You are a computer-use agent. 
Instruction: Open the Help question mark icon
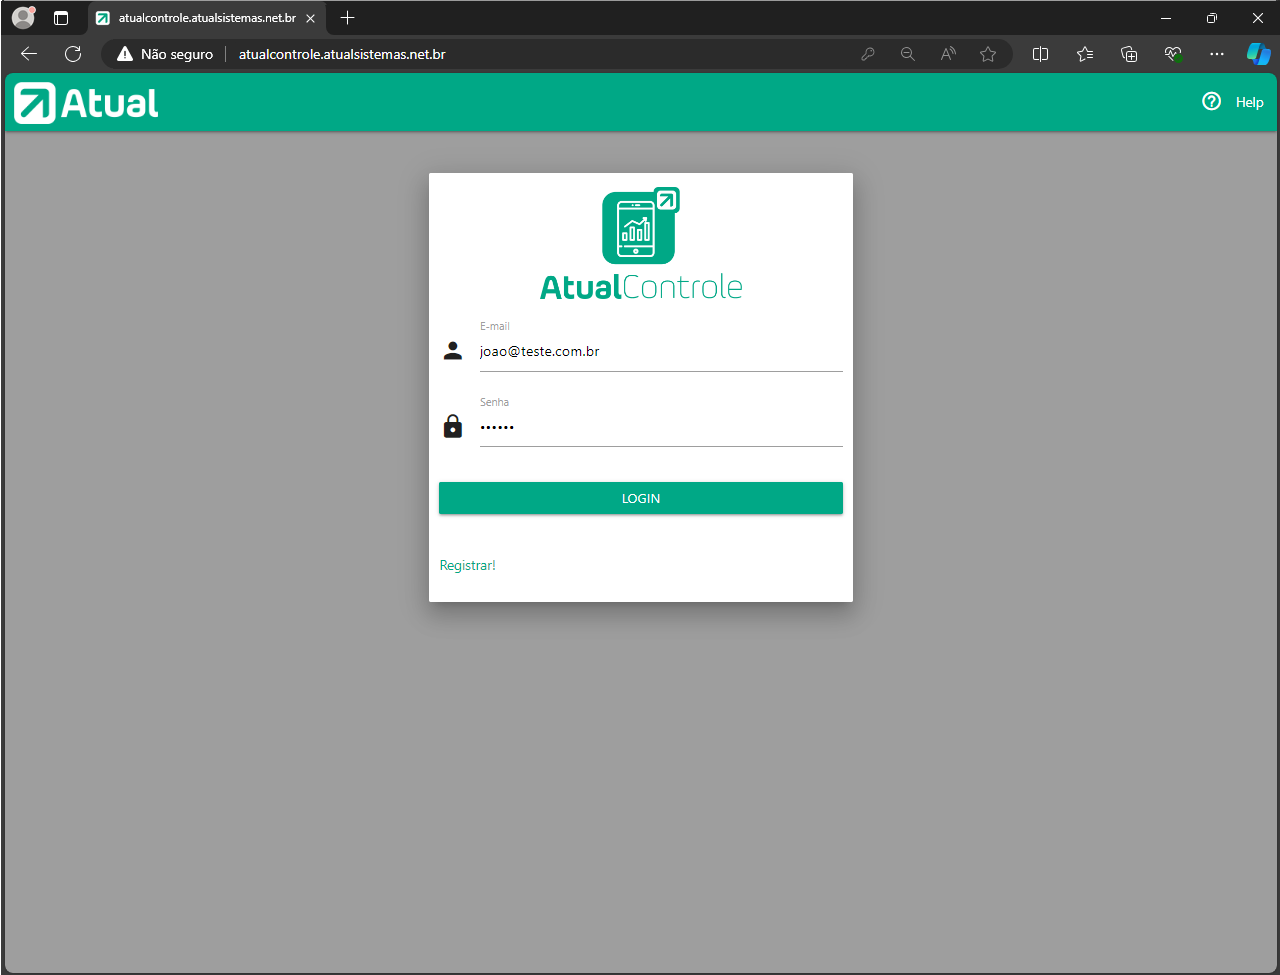[x=1211, y=101]
